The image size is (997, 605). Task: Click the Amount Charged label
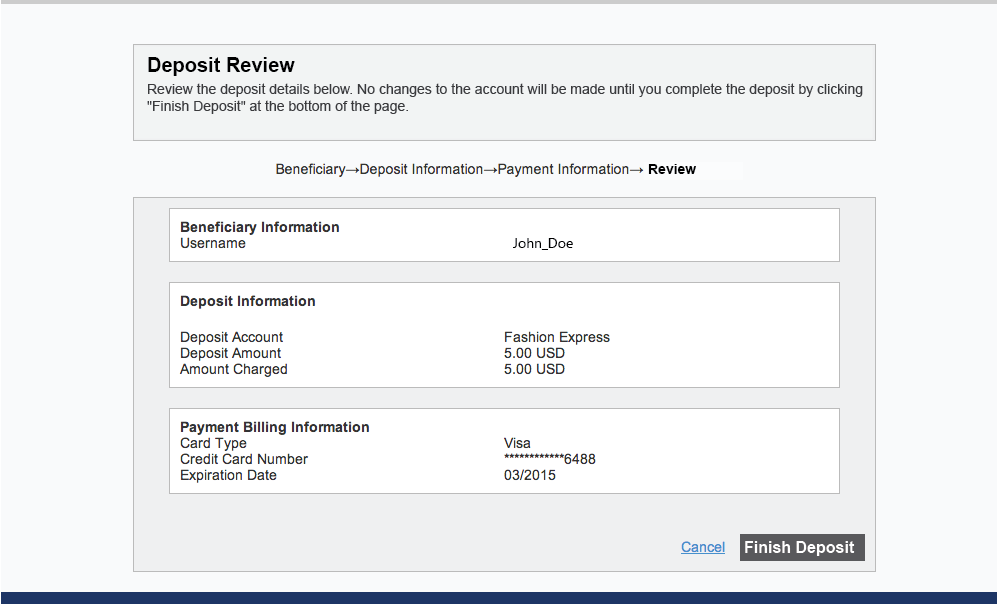click(233, 369)
